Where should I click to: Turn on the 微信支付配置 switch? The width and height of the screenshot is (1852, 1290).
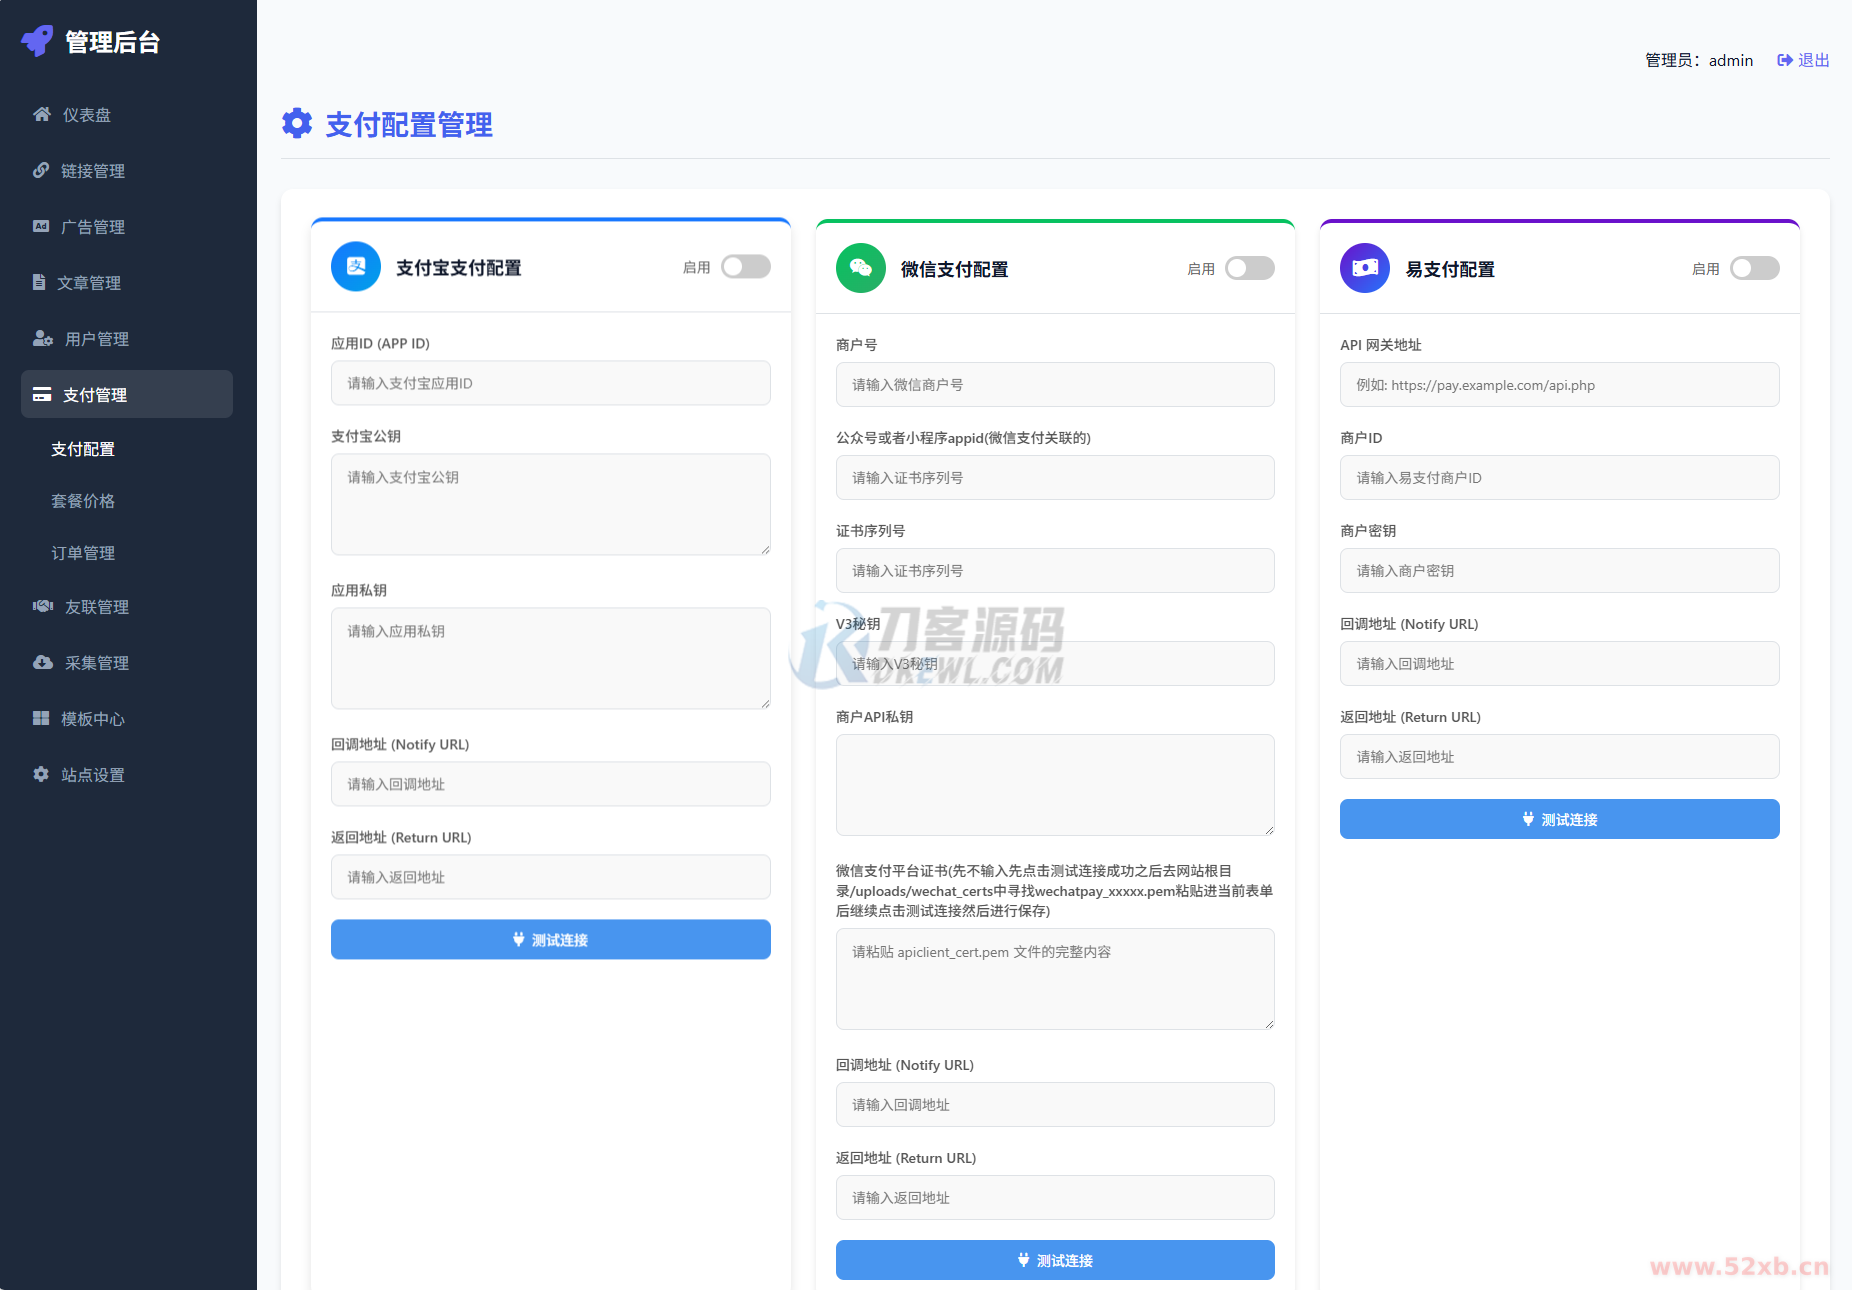tap(1250, 269)
